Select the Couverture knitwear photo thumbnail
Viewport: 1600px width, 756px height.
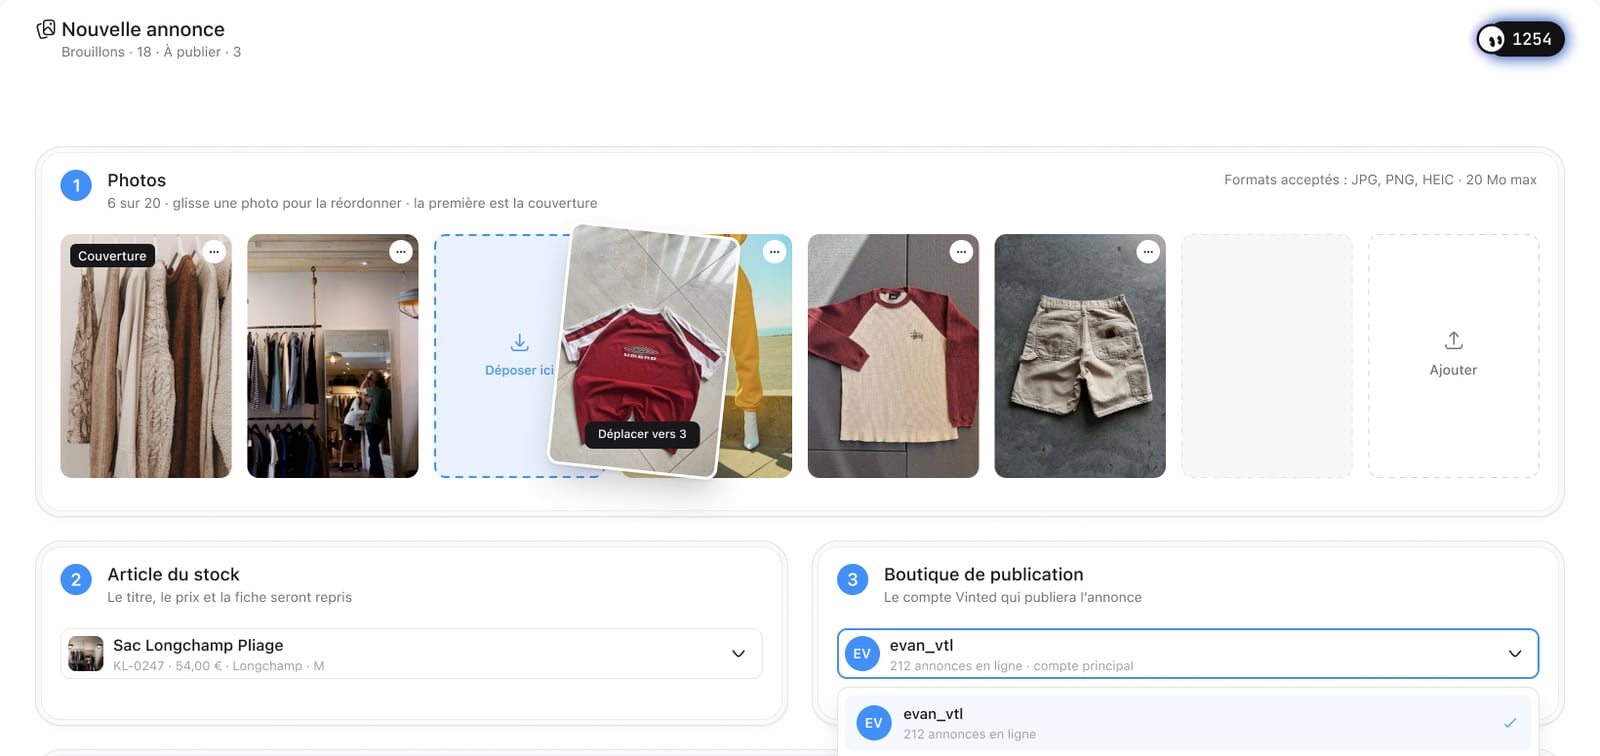[146, 356]
